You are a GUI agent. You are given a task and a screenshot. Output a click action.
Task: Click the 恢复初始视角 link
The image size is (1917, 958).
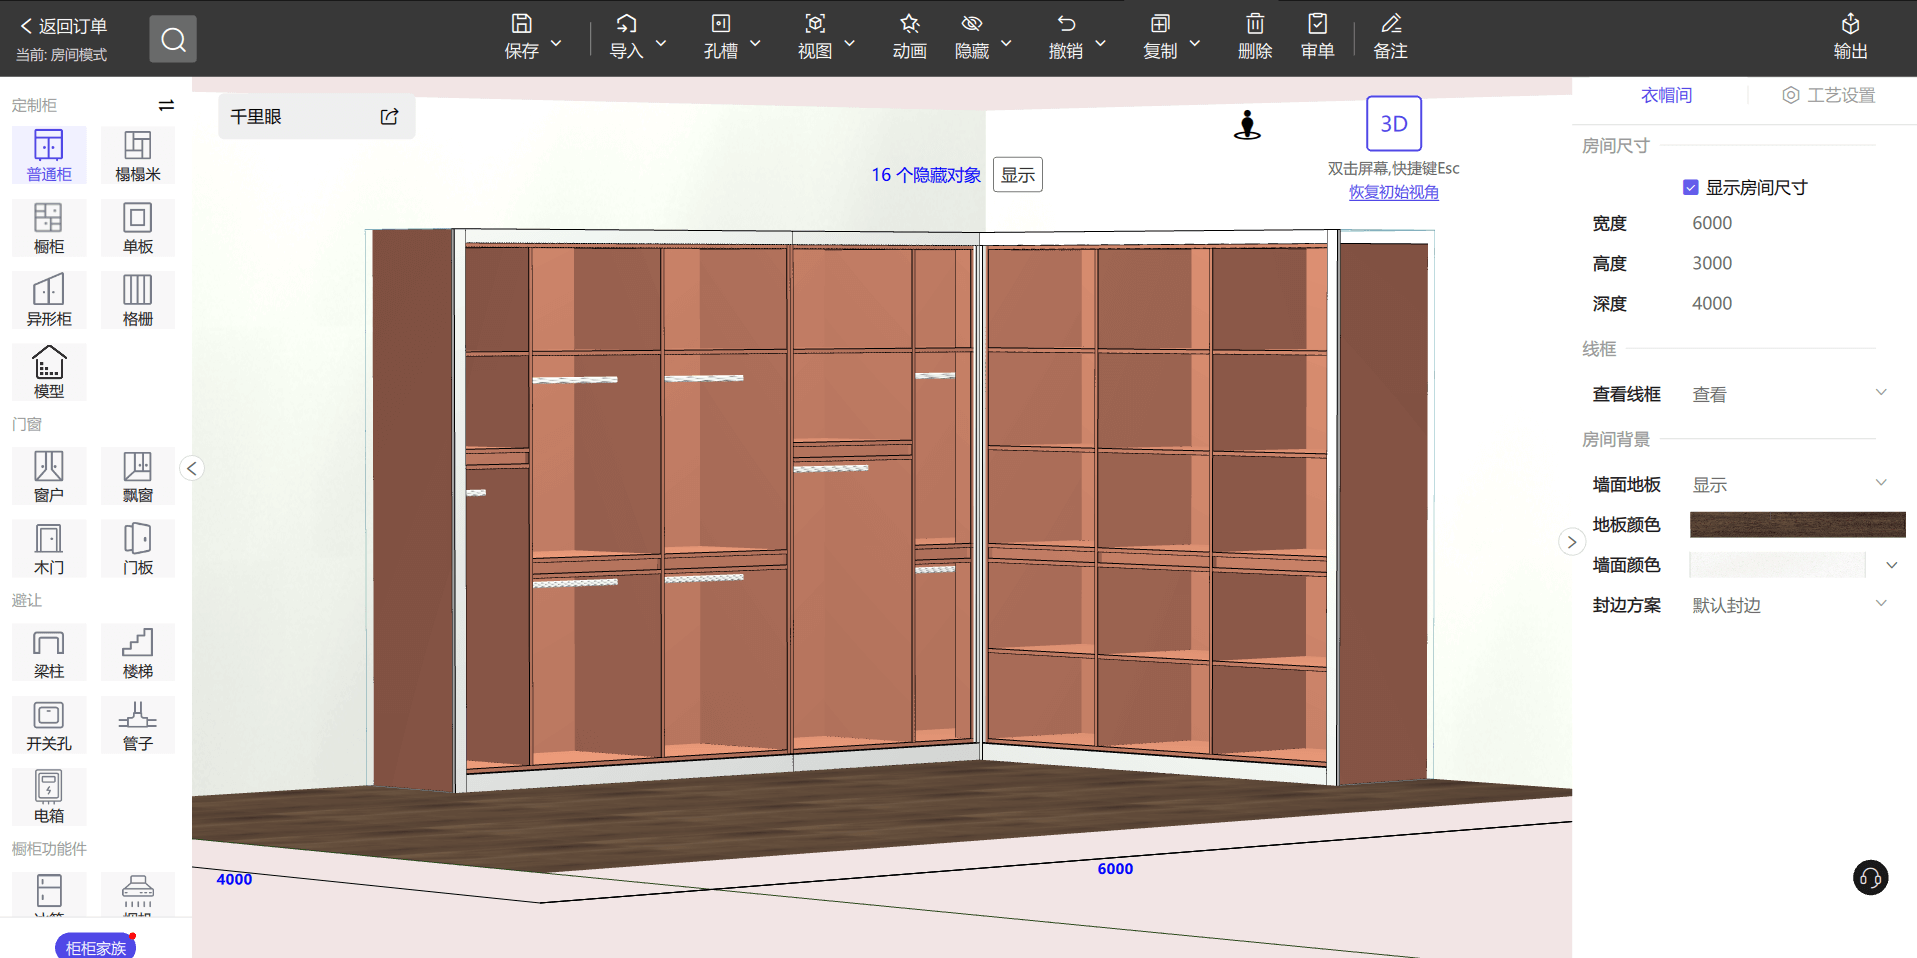point(1393,192)
